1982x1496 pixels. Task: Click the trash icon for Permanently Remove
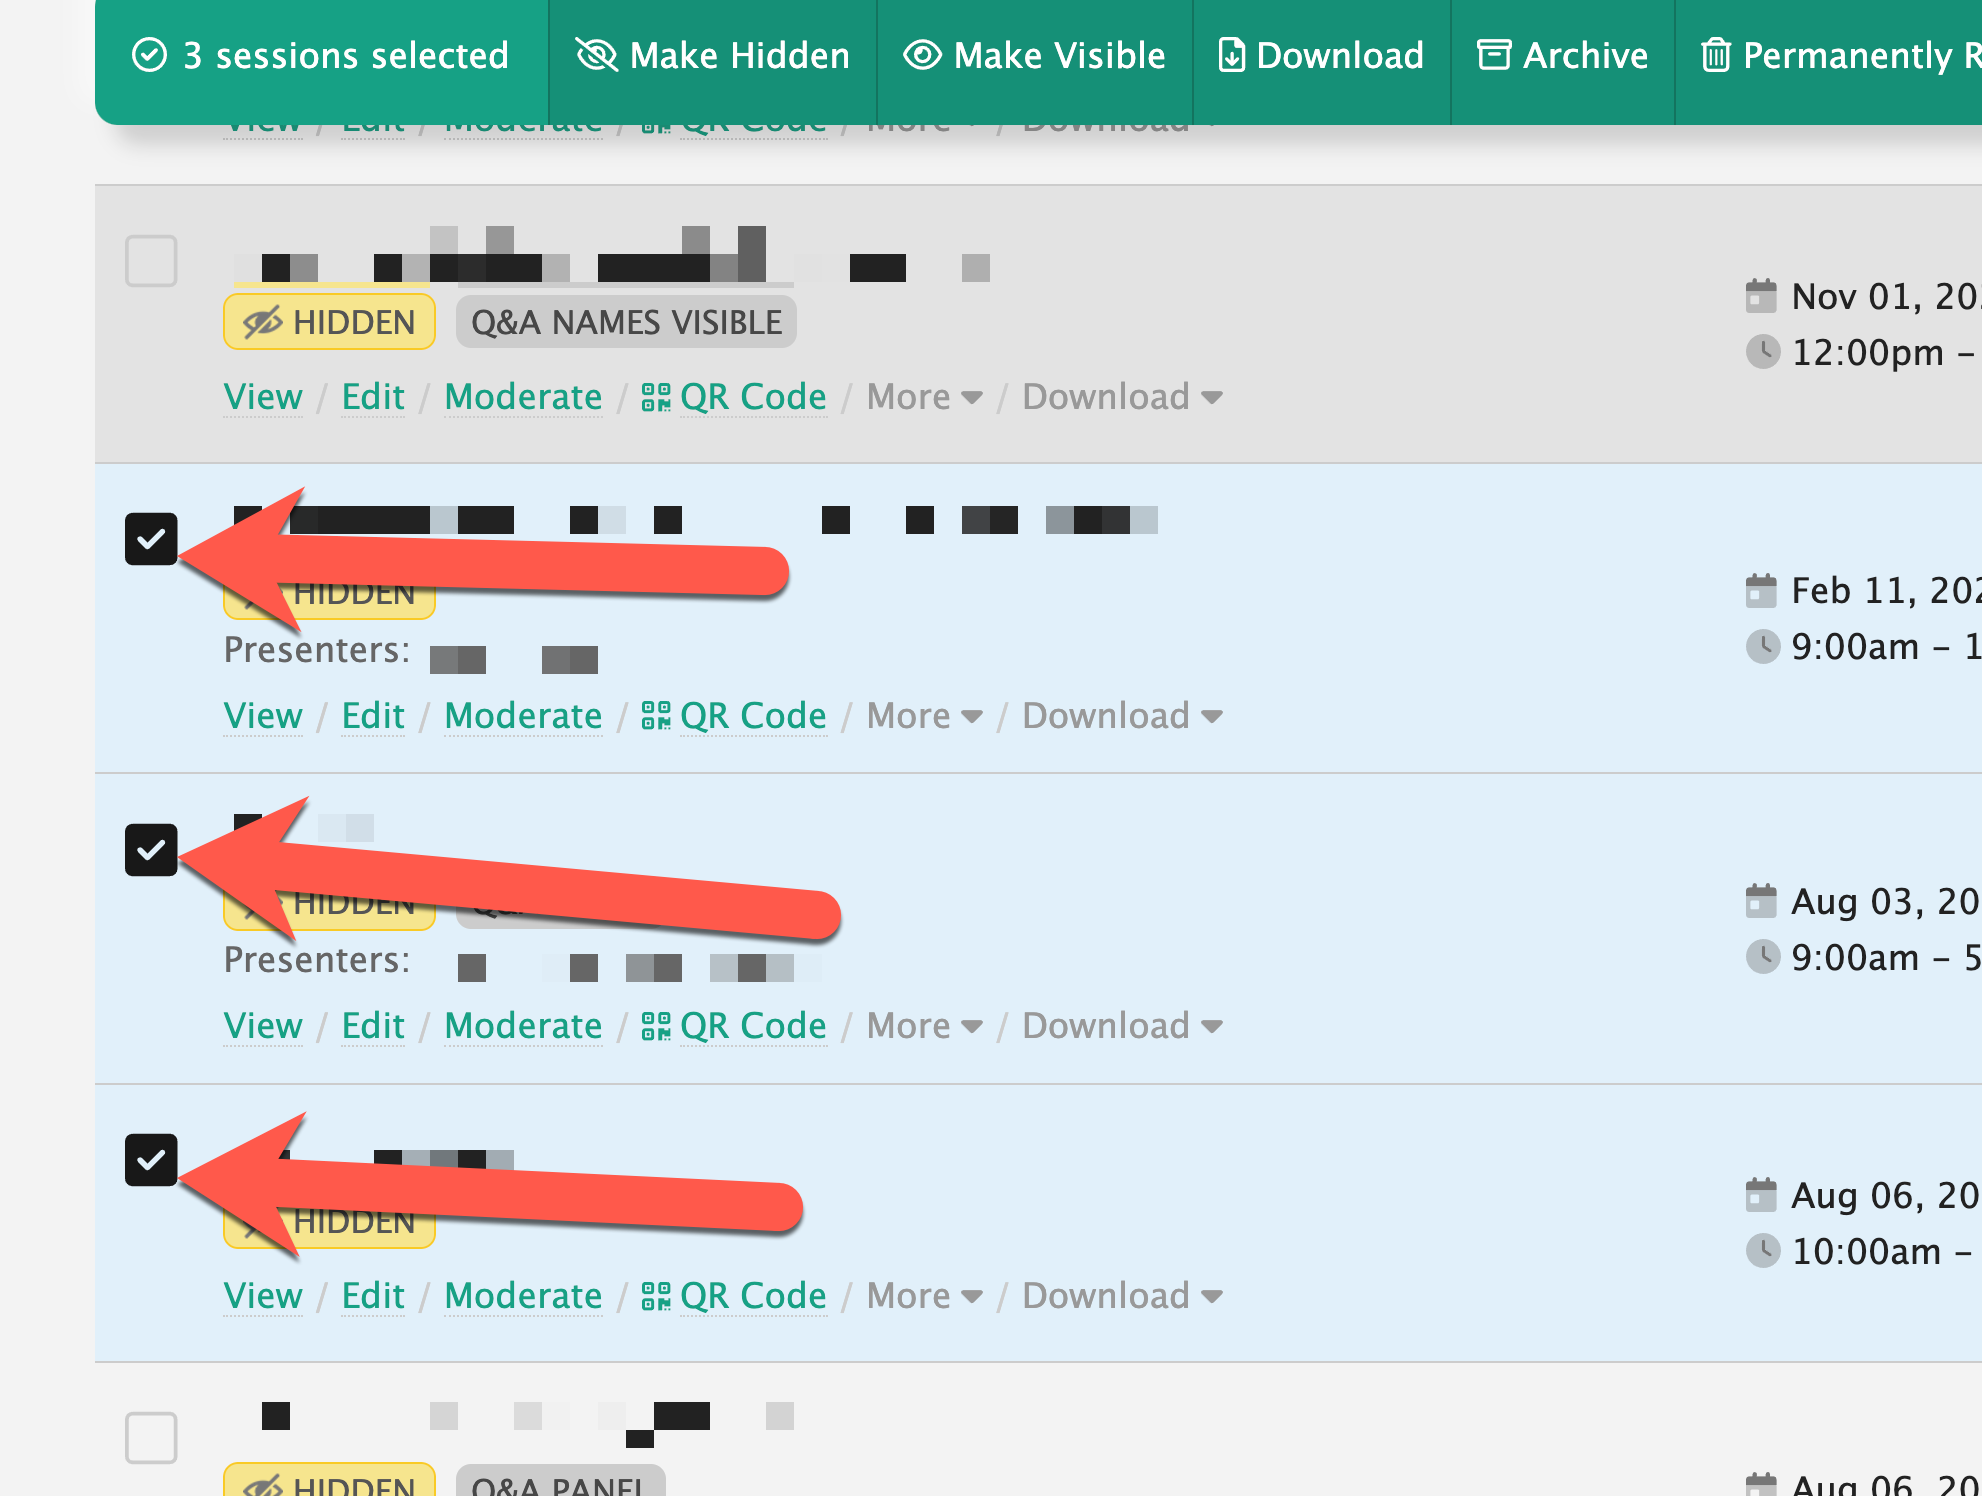coord(1716,55)
